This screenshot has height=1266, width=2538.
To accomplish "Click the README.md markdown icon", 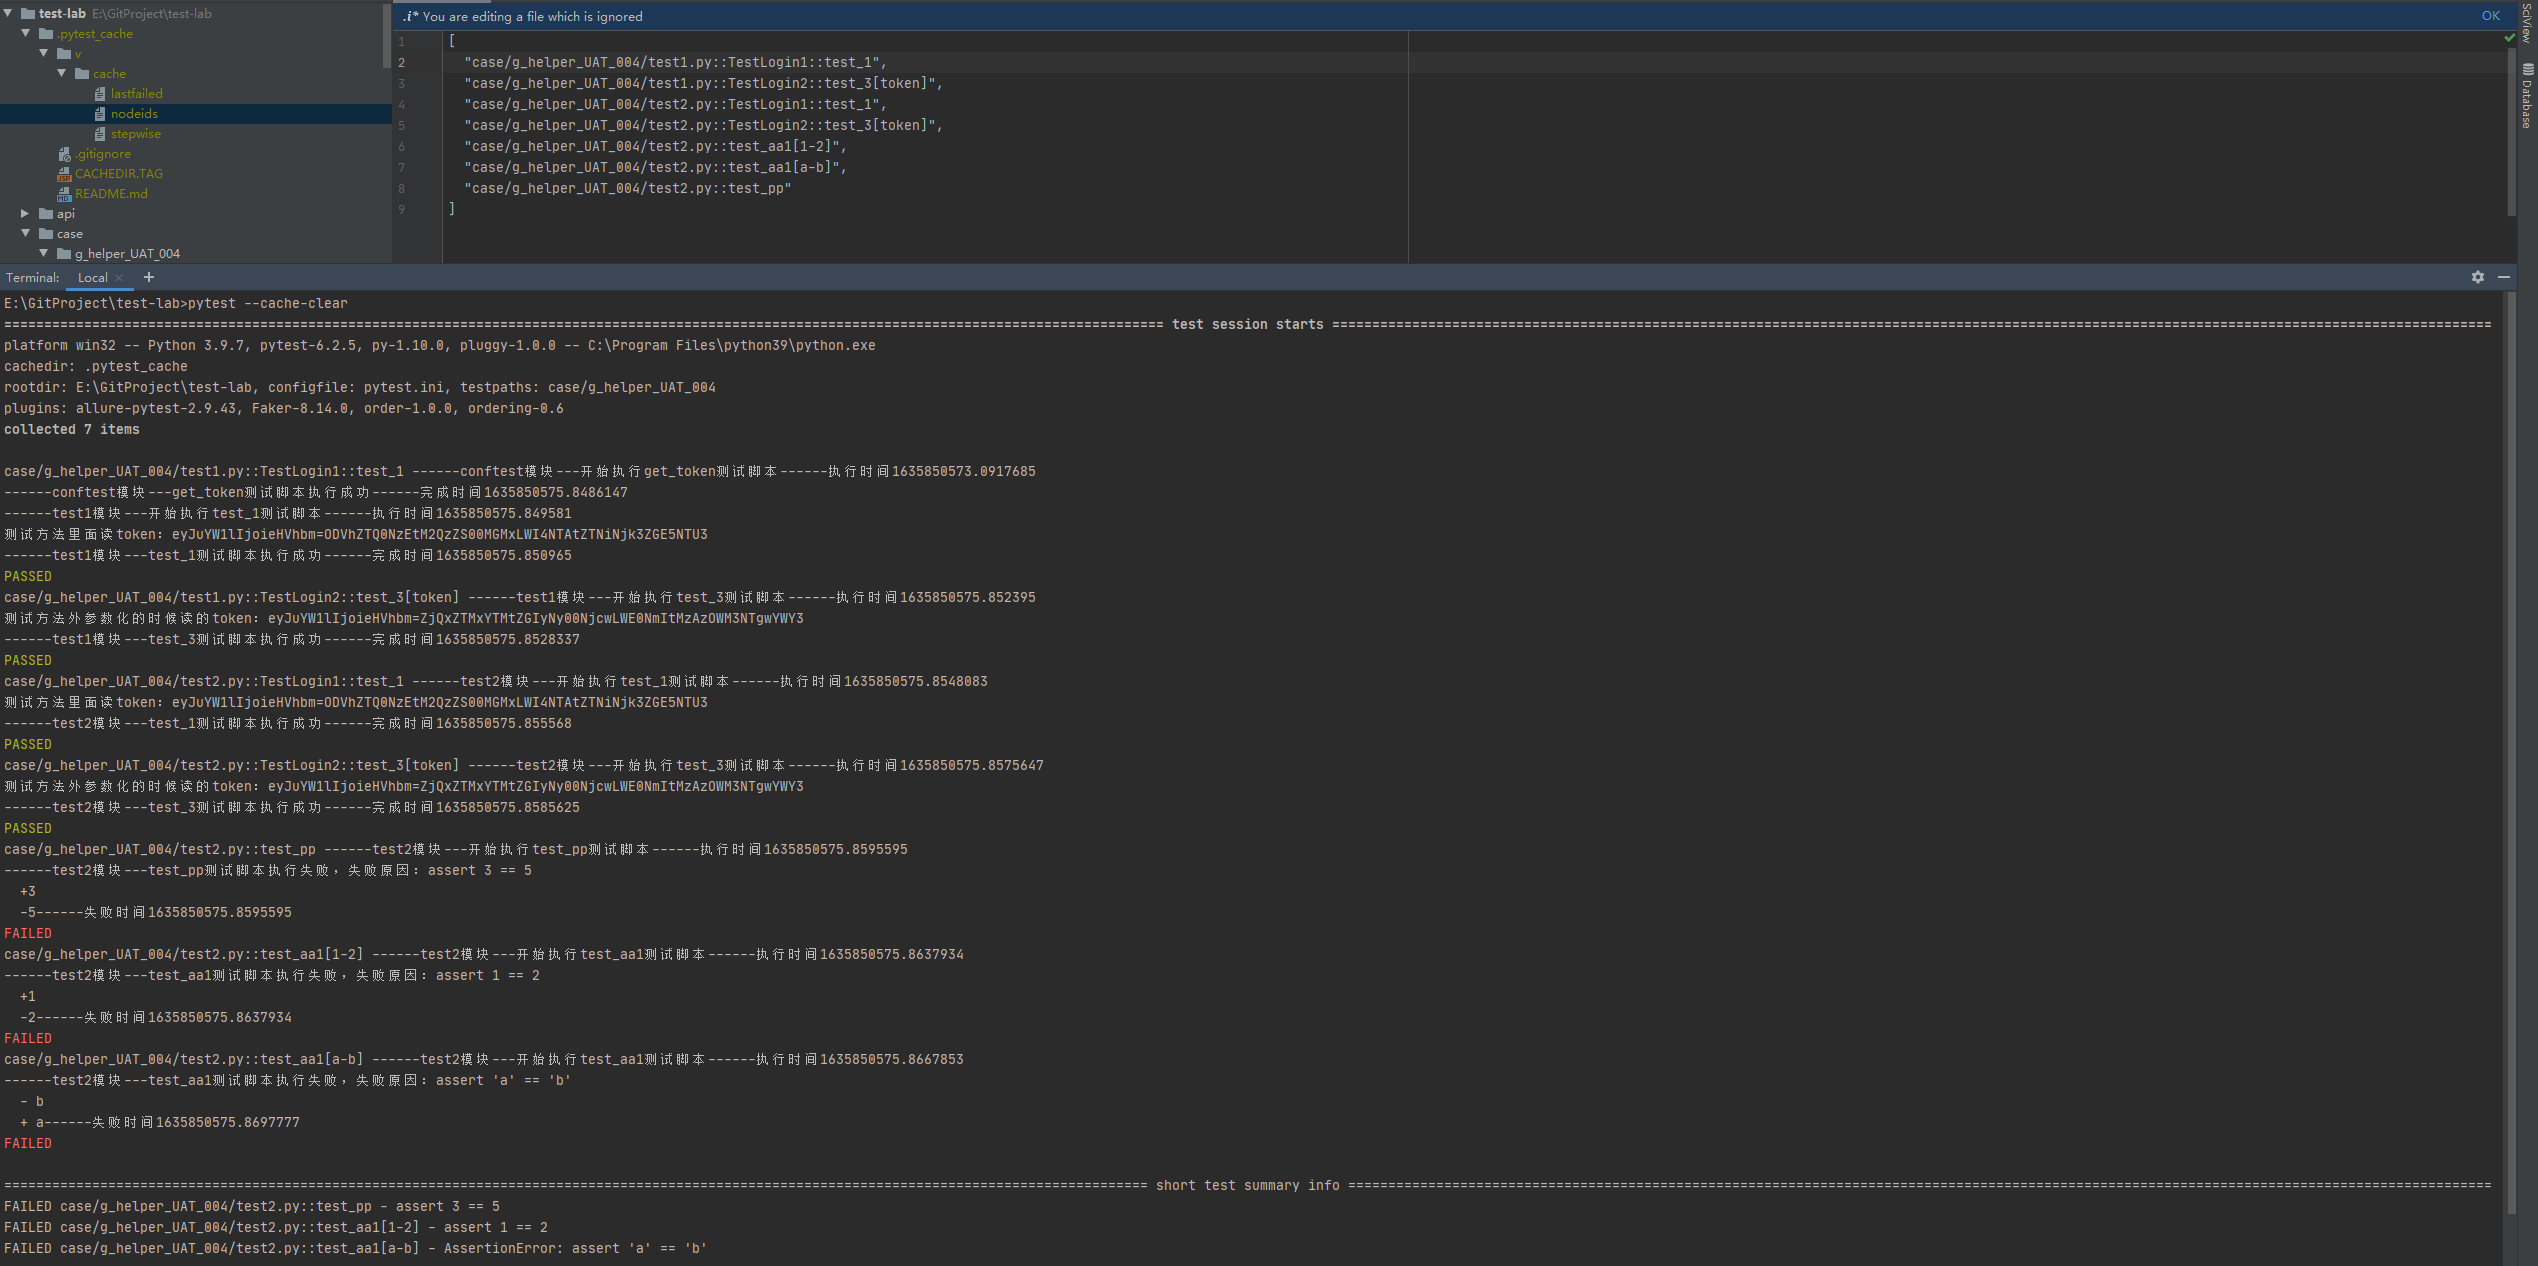I will click(64, 193).
